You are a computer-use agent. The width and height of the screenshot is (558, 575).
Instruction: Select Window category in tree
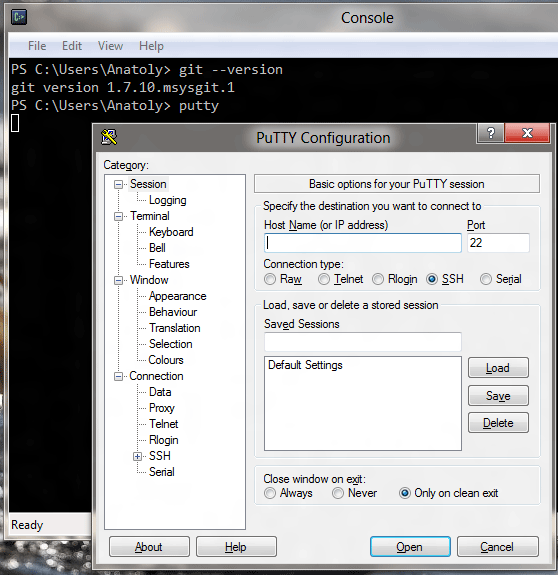click(x=149, y=280)
